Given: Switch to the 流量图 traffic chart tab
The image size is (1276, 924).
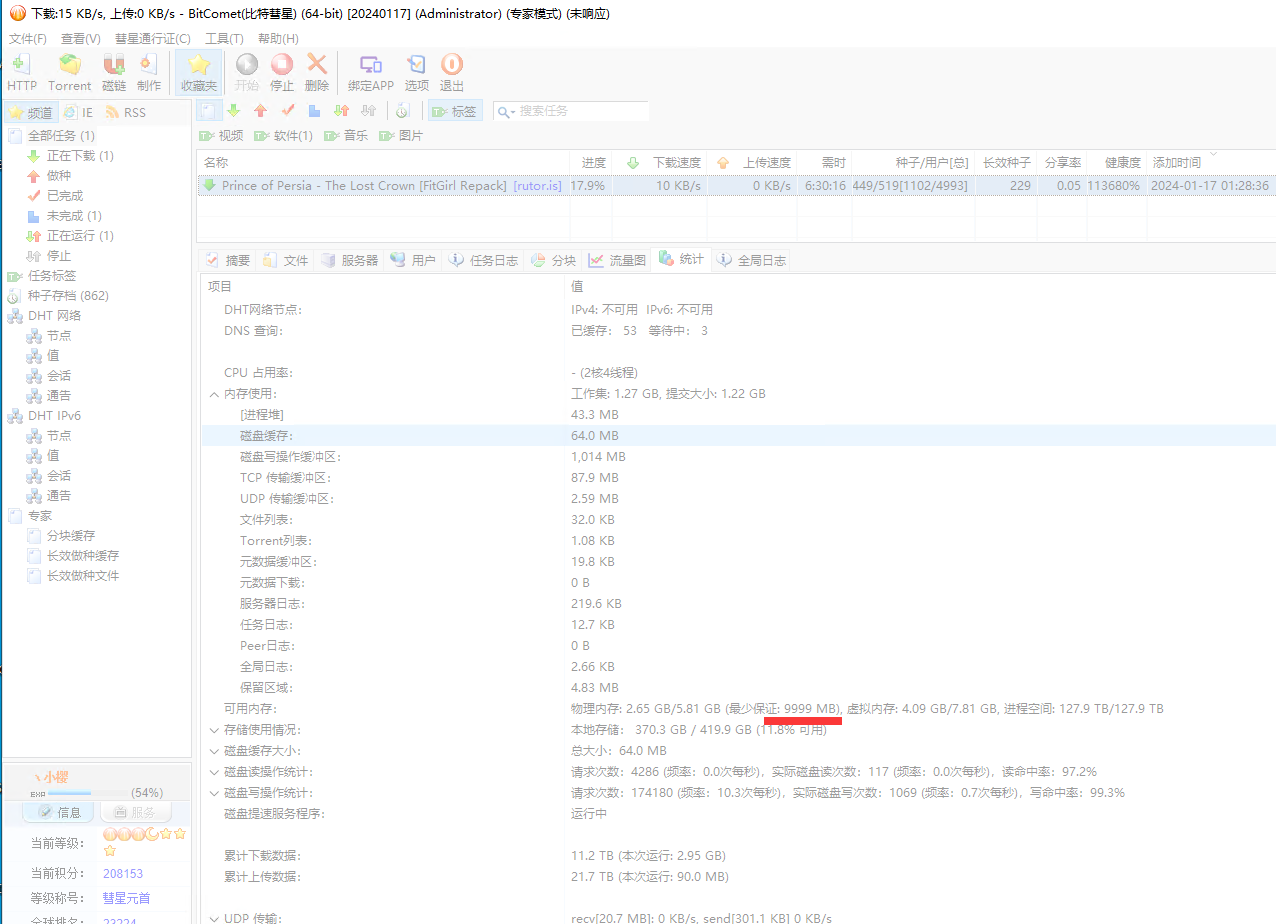Looking at the screenshot, I should click(x=617, y=260).
